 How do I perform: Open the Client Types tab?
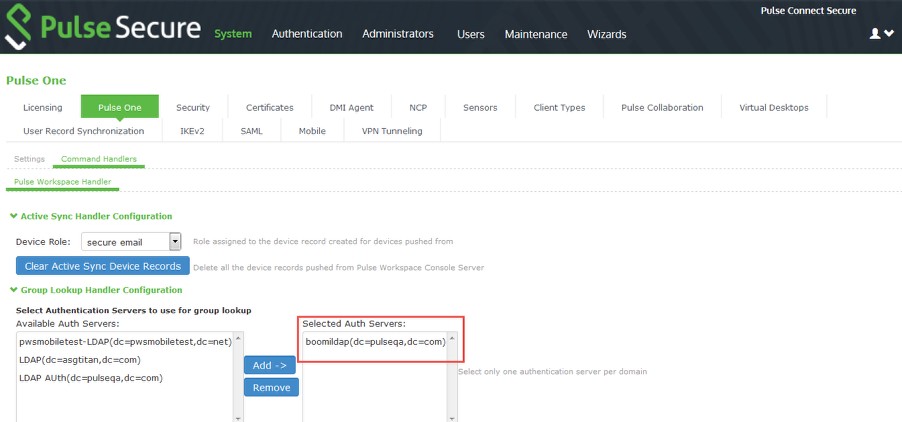click(559, 108)
